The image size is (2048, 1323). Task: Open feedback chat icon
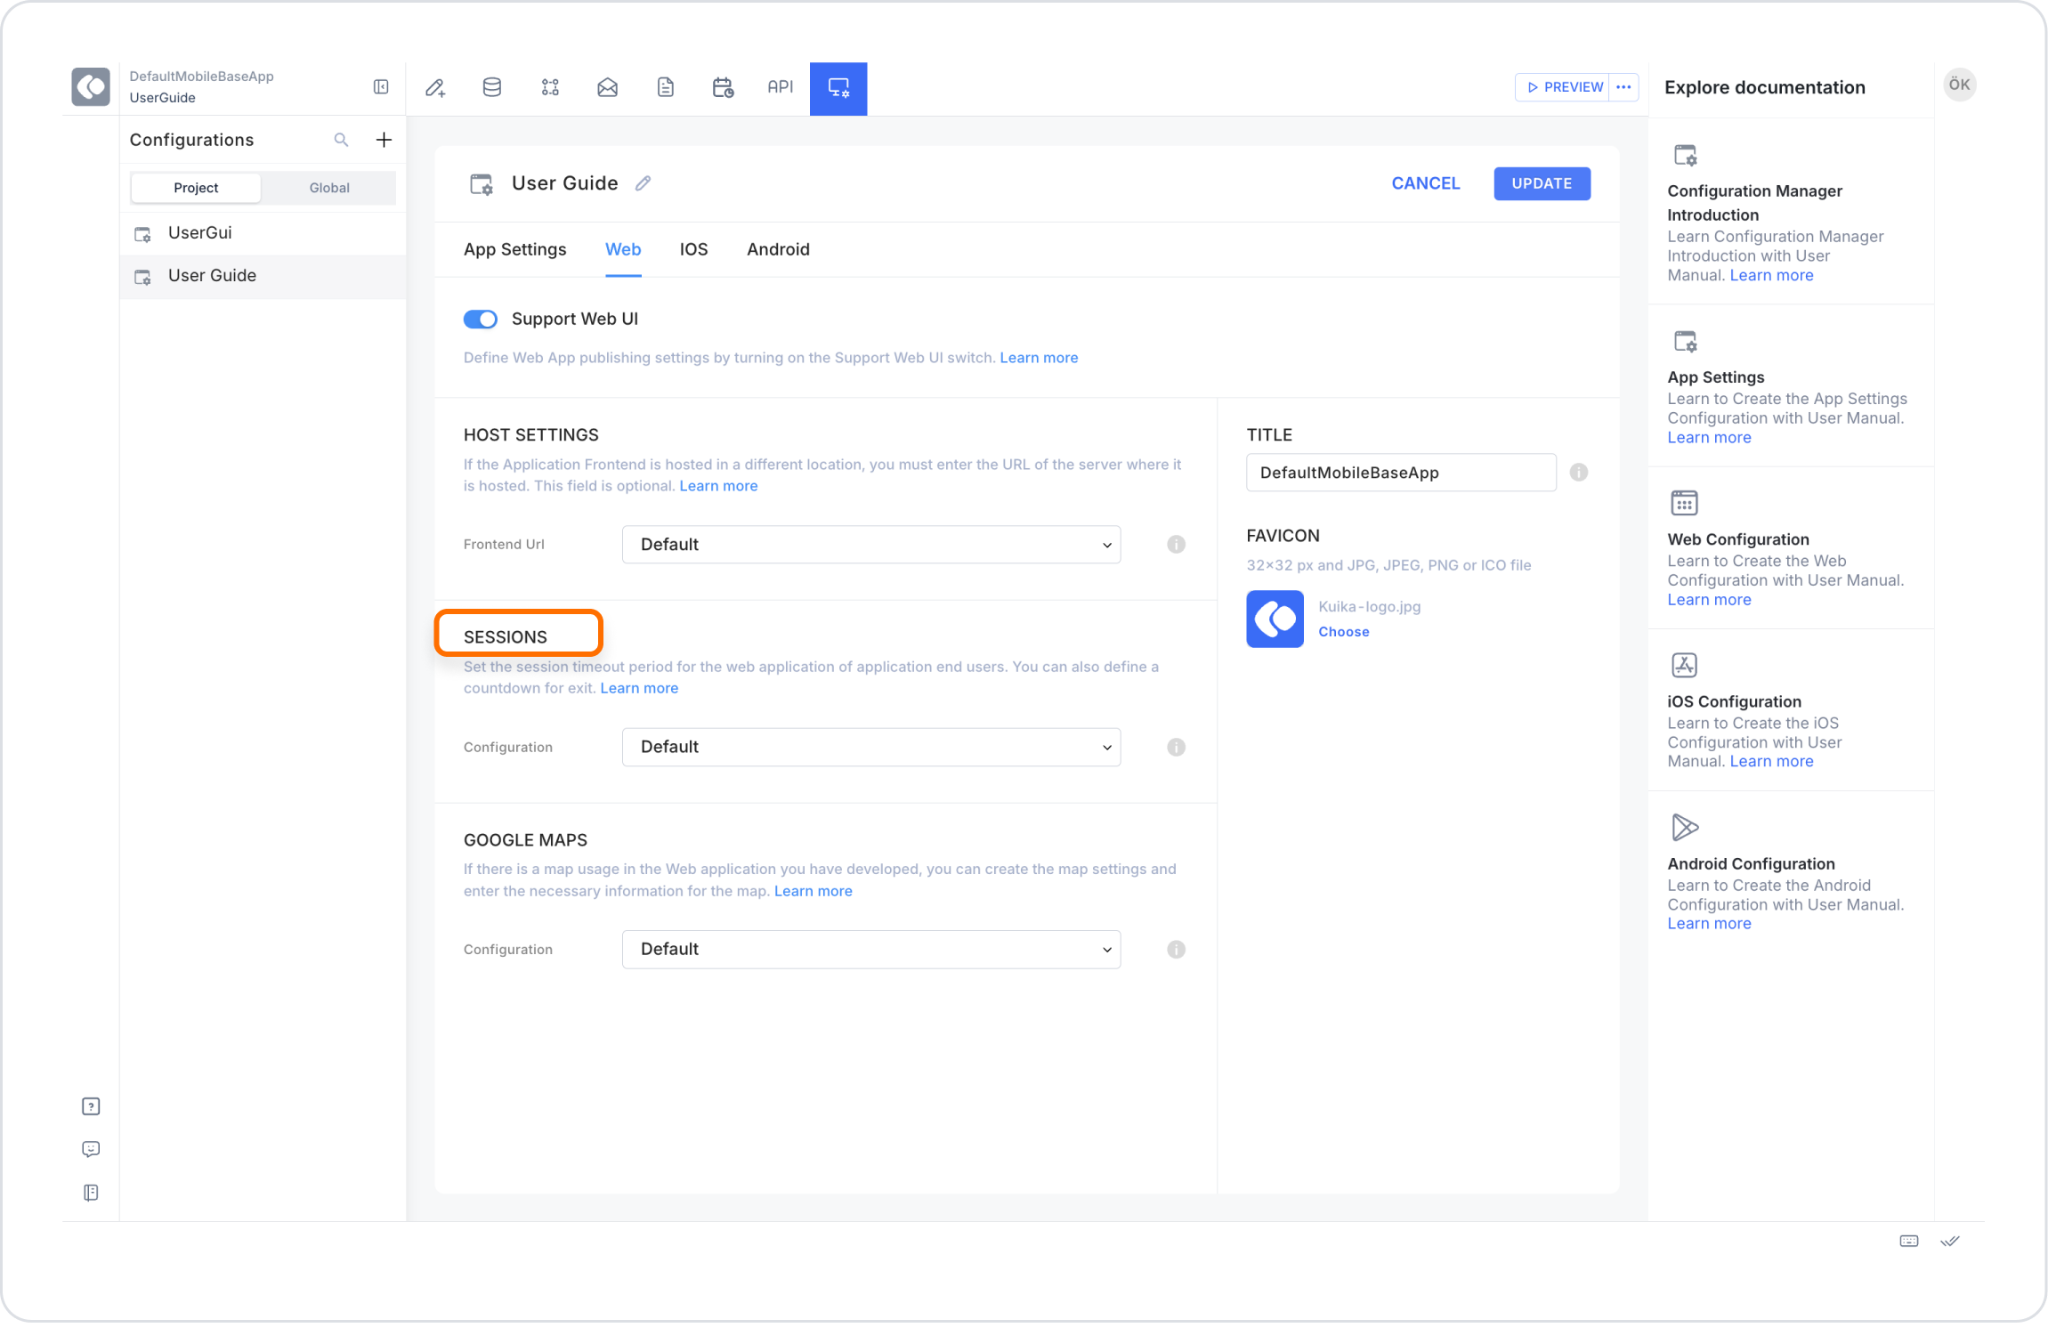coord(91,1149)
